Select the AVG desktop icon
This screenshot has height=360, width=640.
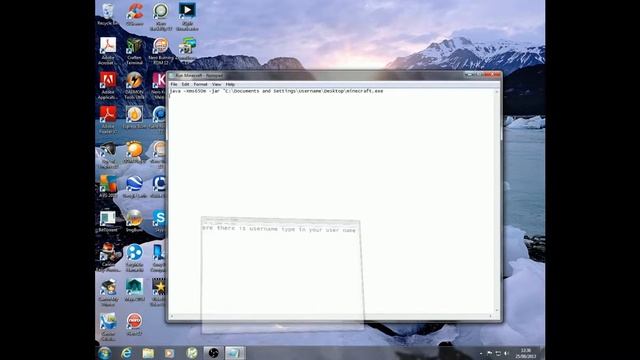click(x=108, y=187)
